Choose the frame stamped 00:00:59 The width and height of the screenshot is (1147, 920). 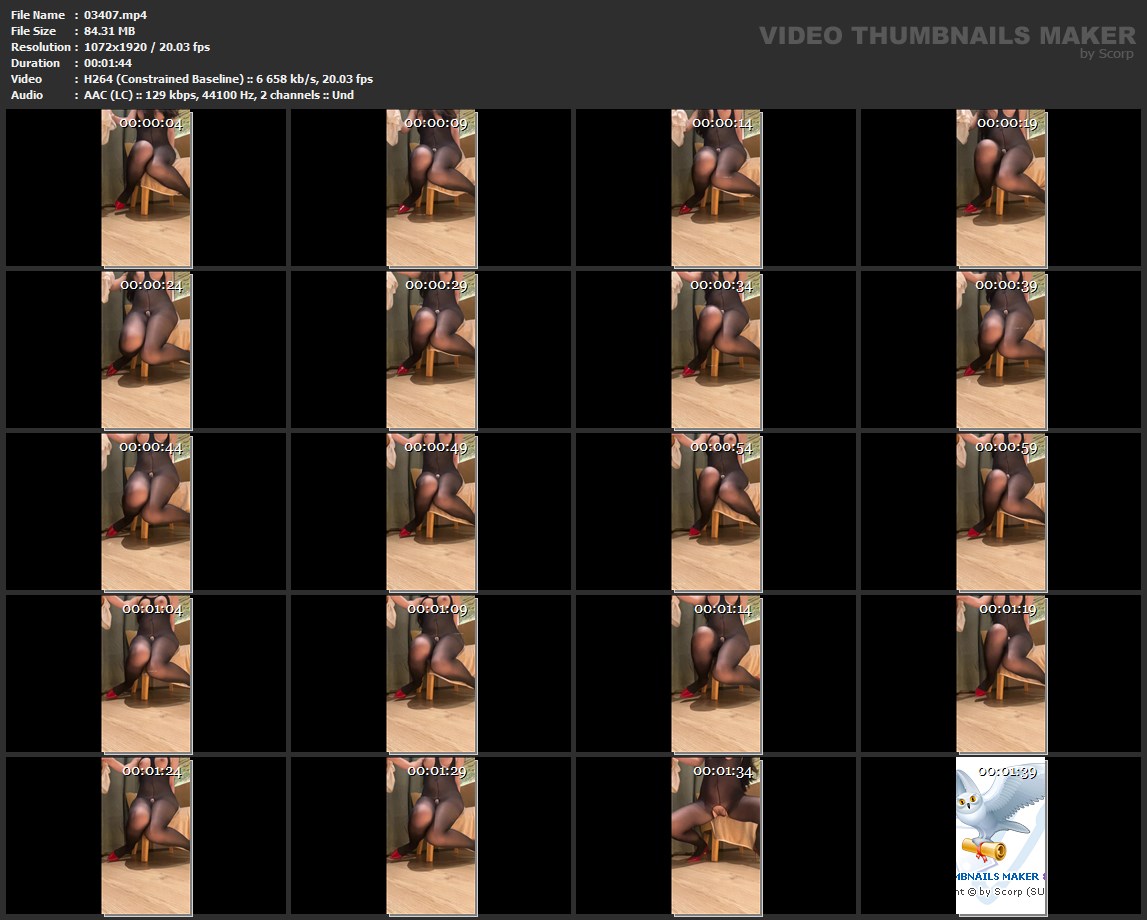pos(1001,512)
